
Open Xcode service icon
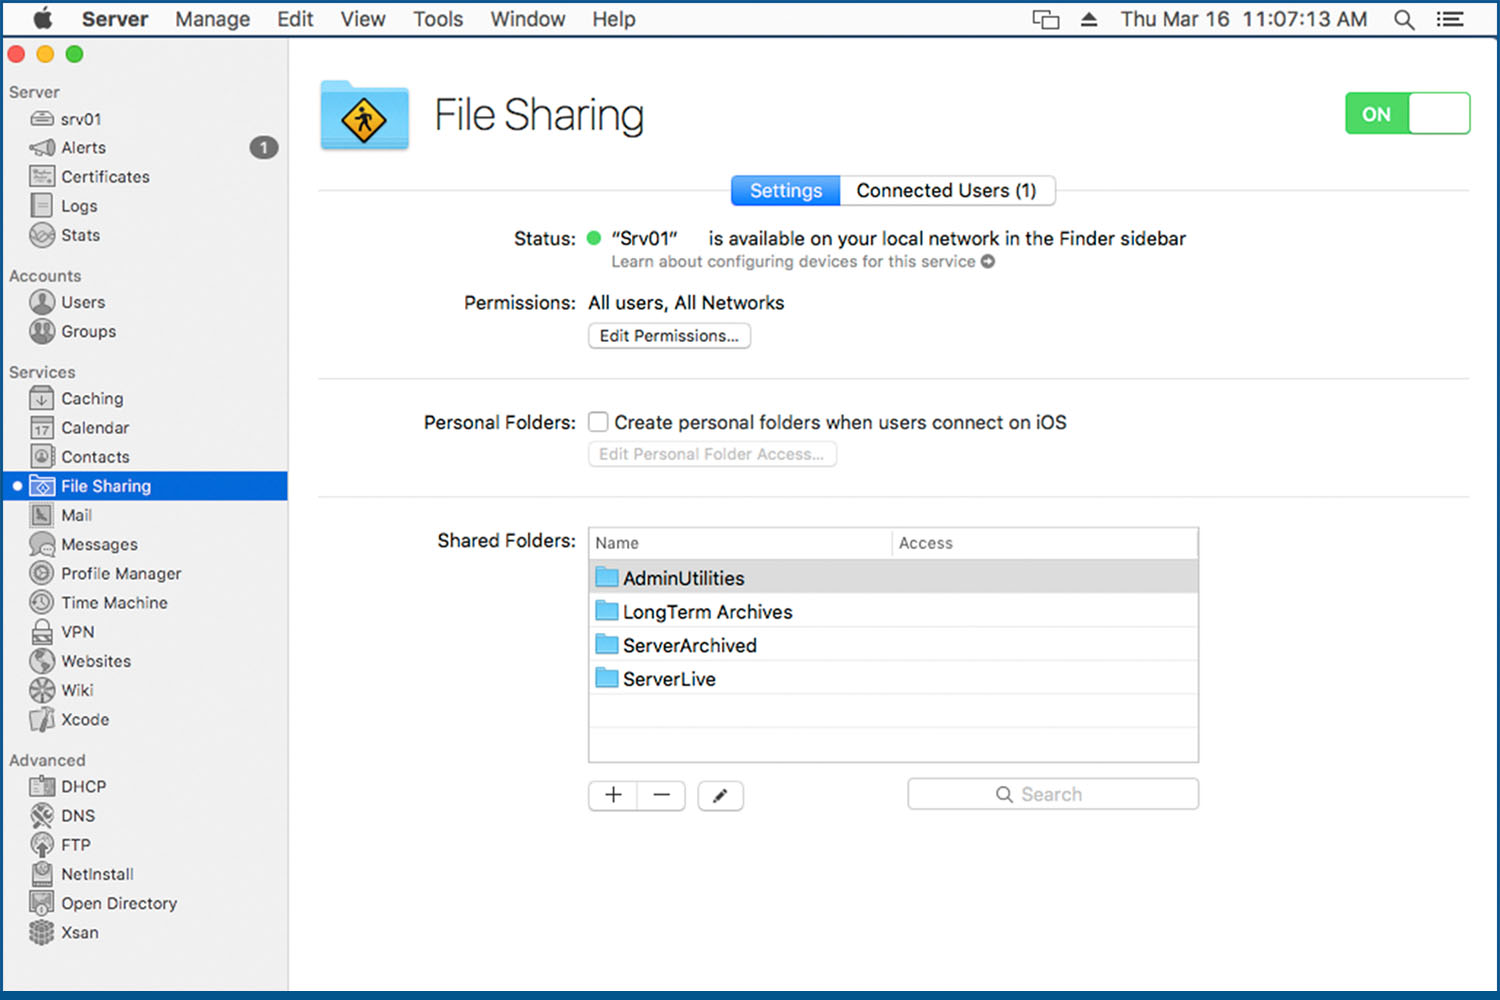(42, 719)
